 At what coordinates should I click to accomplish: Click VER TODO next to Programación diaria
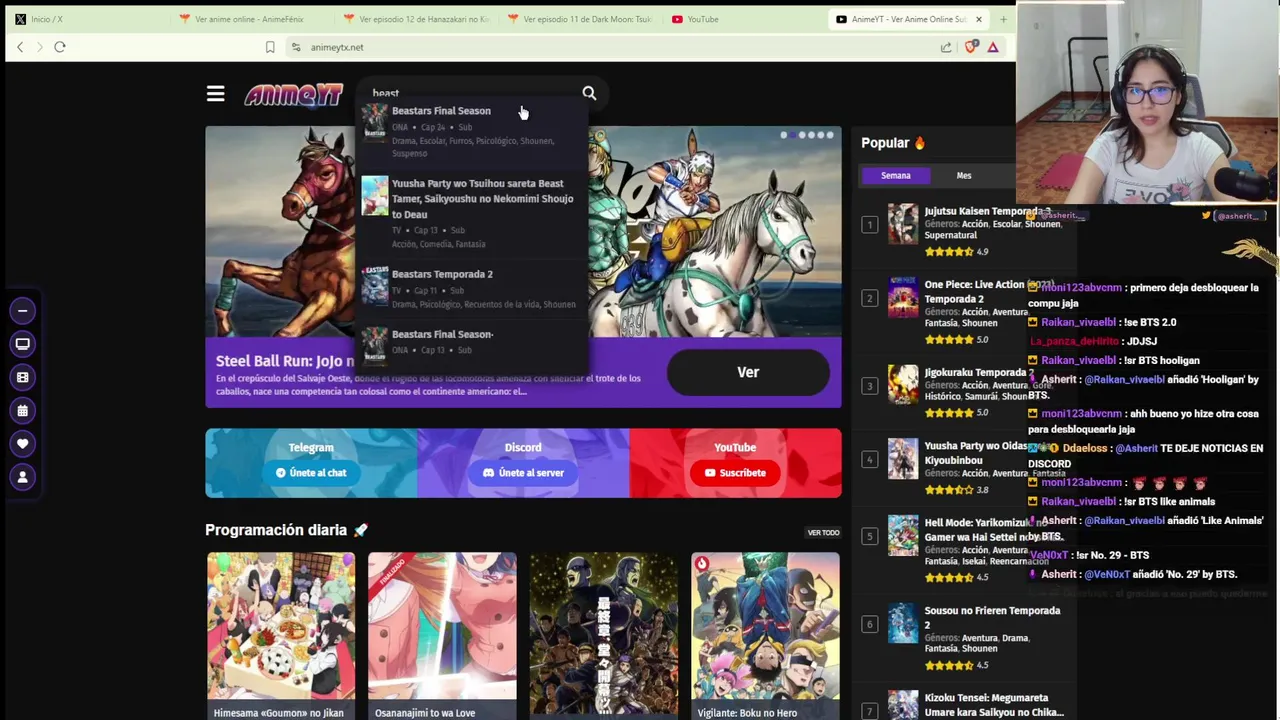pyautogui.click(x=823, y=533)
